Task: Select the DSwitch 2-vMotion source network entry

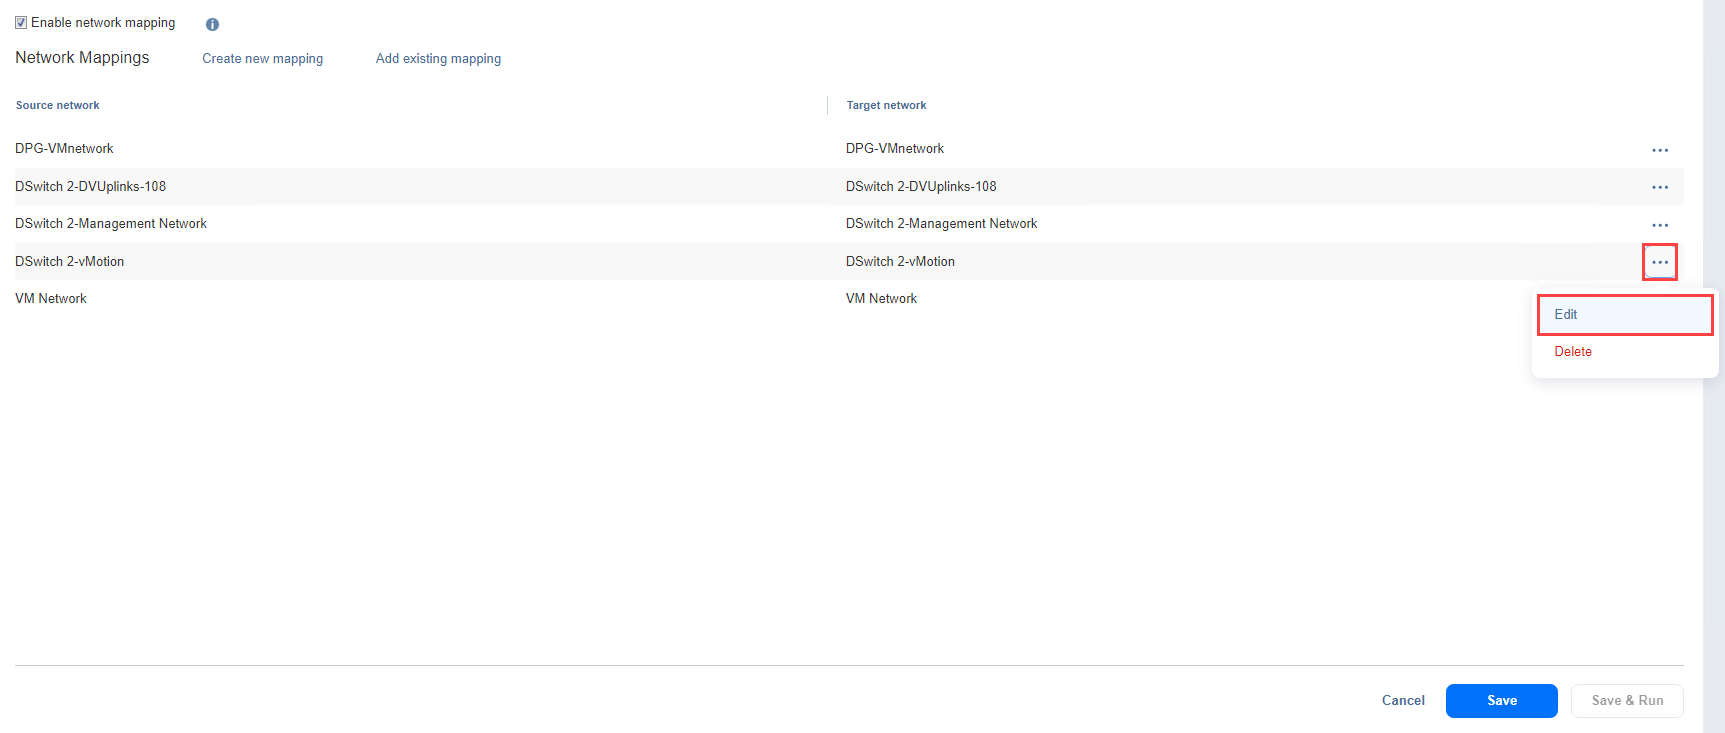Action: [70, 262]
